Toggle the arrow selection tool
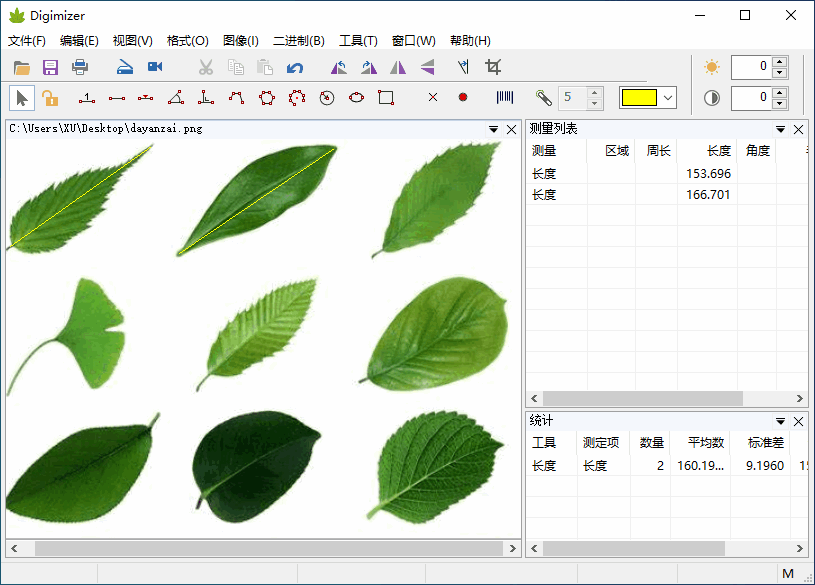Viewport: 815px width, 585px height. click(x=22, y=98)
